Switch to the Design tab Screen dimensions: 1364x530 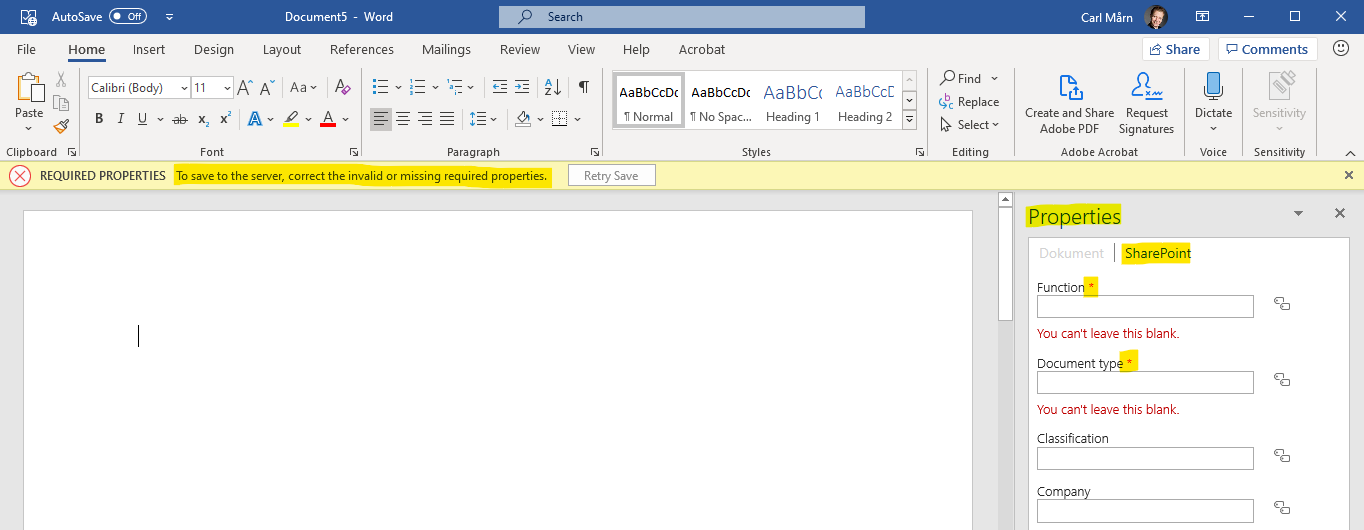[214, 49]
